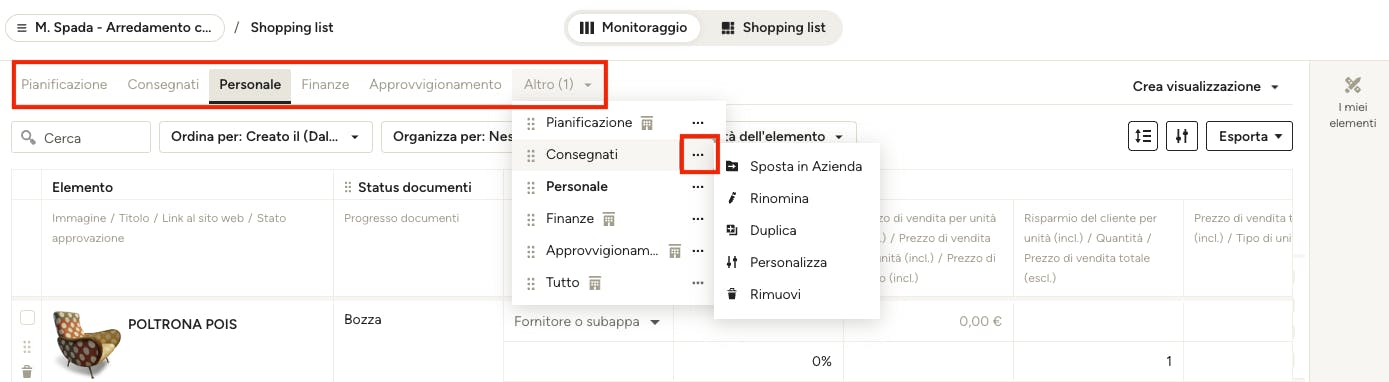Open the Ordina per: Creato il dropdown
Image resolution: width=1389 pixels, height=382 pixels.
pyautogui.click(x=265, y=137)
